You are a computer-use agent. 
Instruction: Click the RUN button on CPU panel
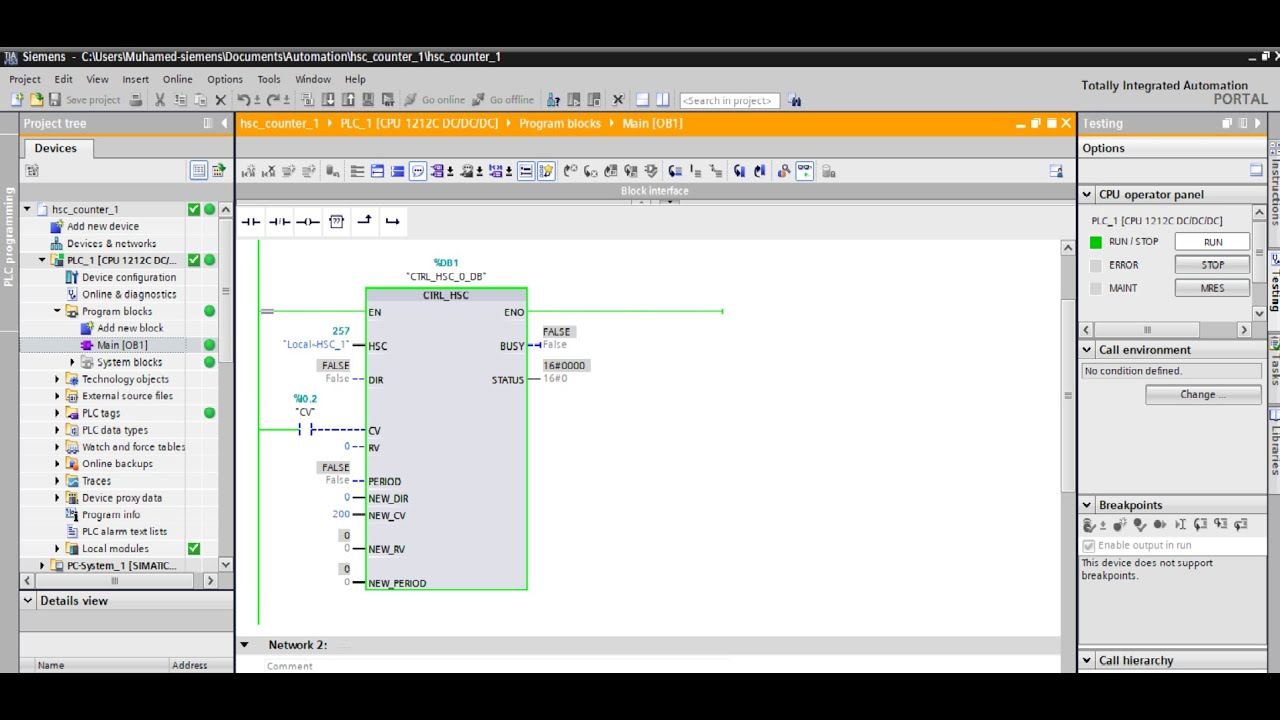click(x=1212, y=242)
